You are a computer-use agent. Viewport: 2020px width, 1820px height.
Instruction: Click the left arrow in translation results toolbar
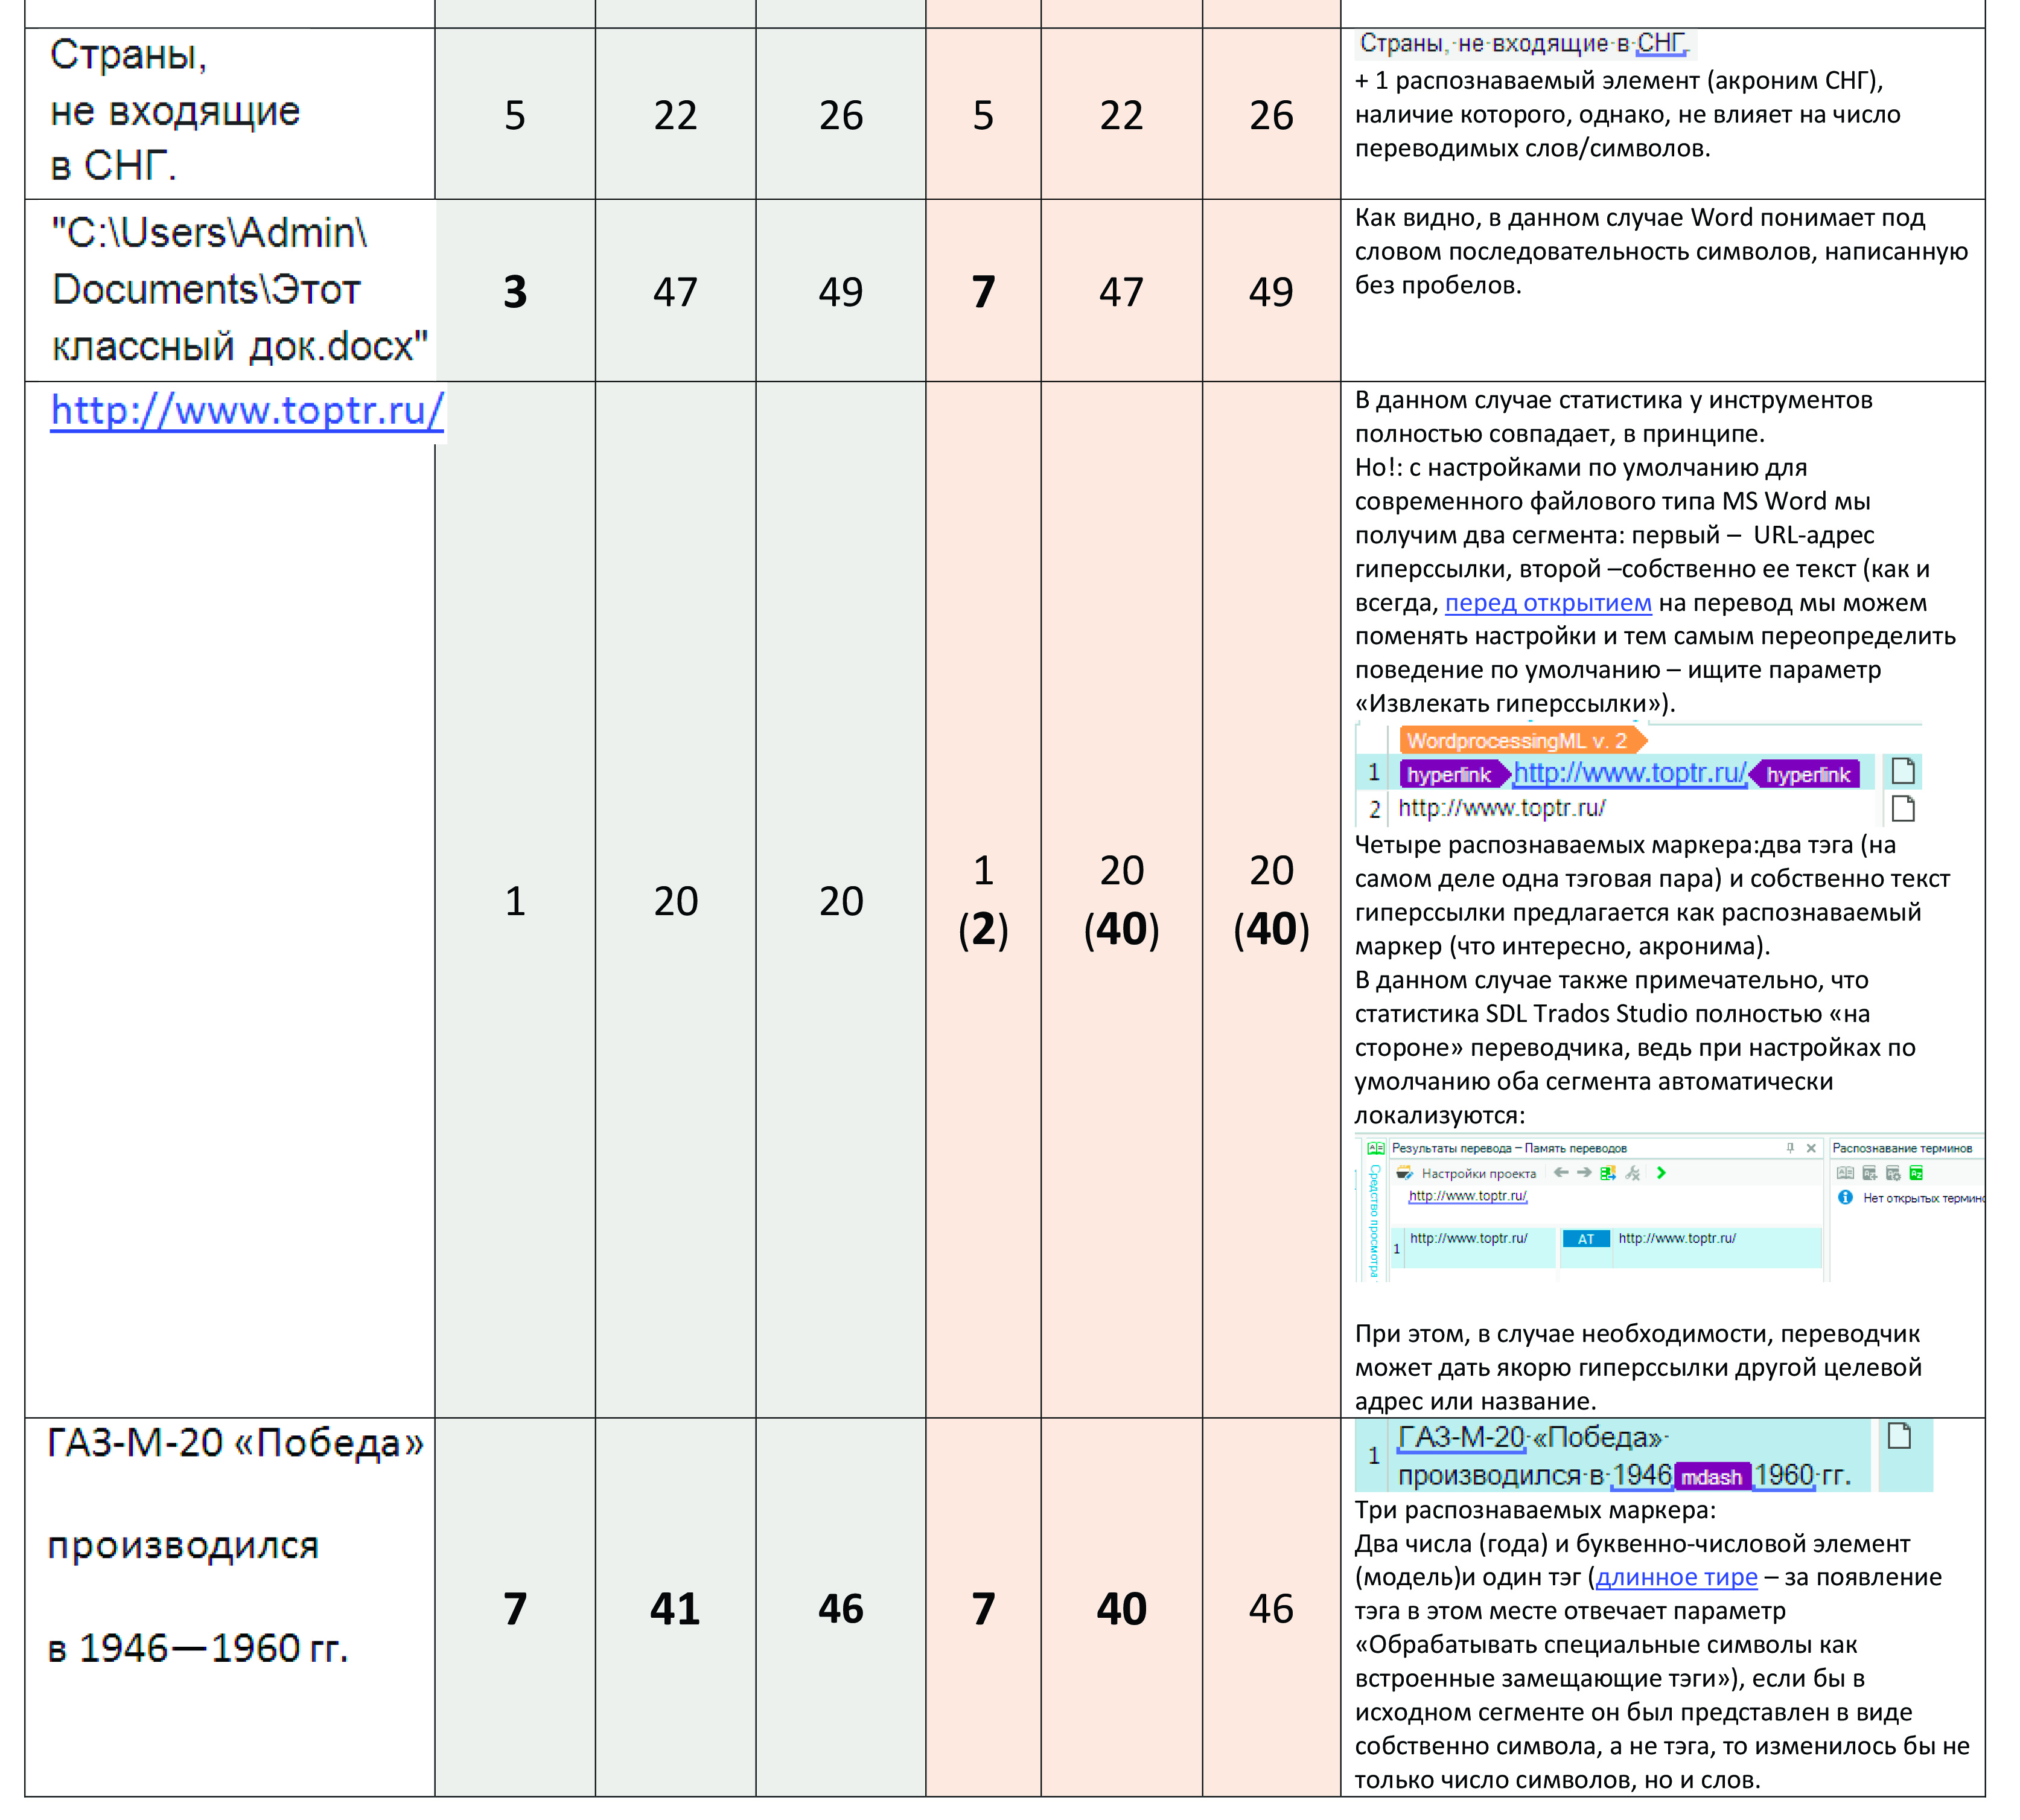(x=1561, y=1172)
